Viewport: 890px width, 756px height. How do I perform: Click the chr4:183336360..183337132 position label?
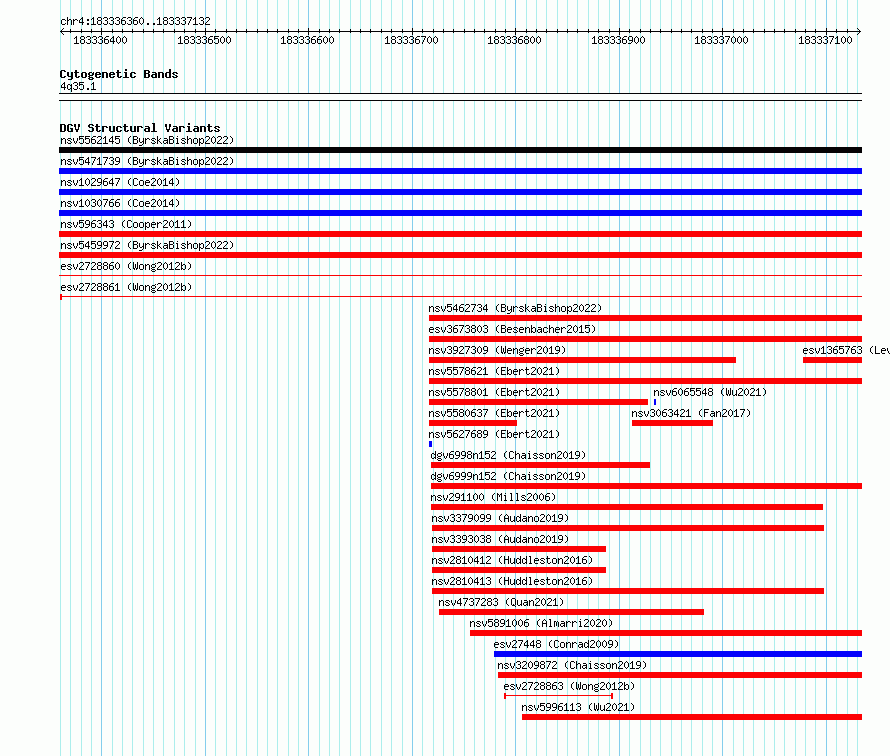[x=135, y=21]
